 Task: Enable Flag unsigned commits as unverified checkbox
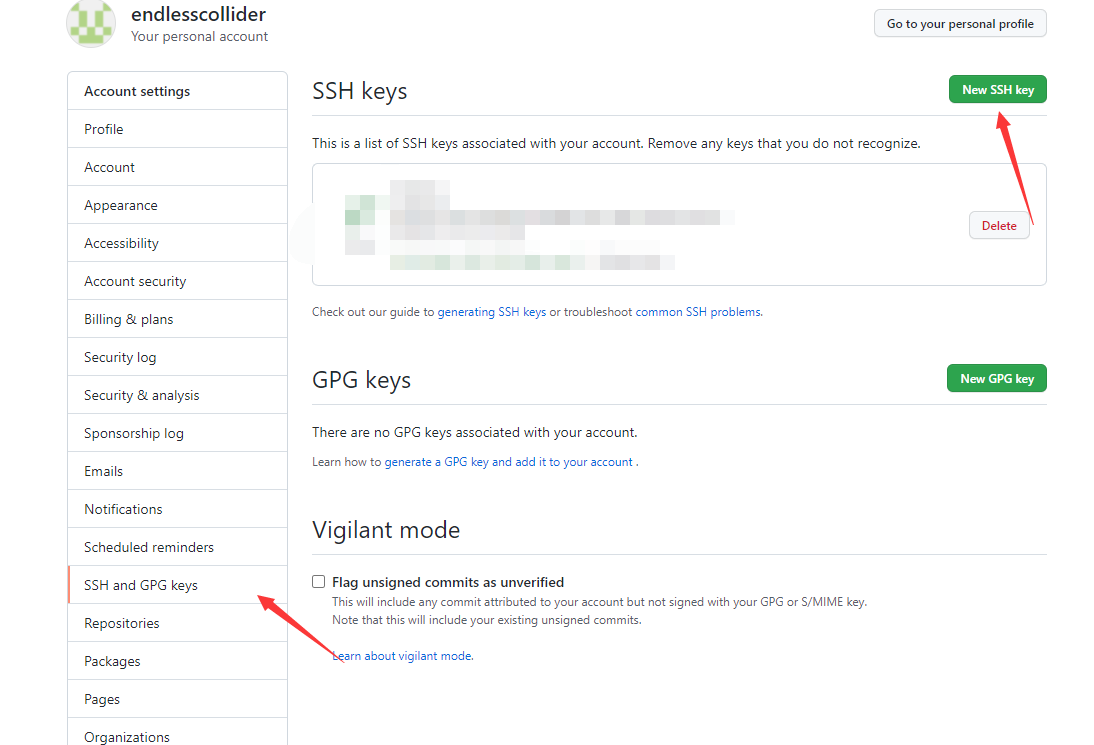click(319, 582)
